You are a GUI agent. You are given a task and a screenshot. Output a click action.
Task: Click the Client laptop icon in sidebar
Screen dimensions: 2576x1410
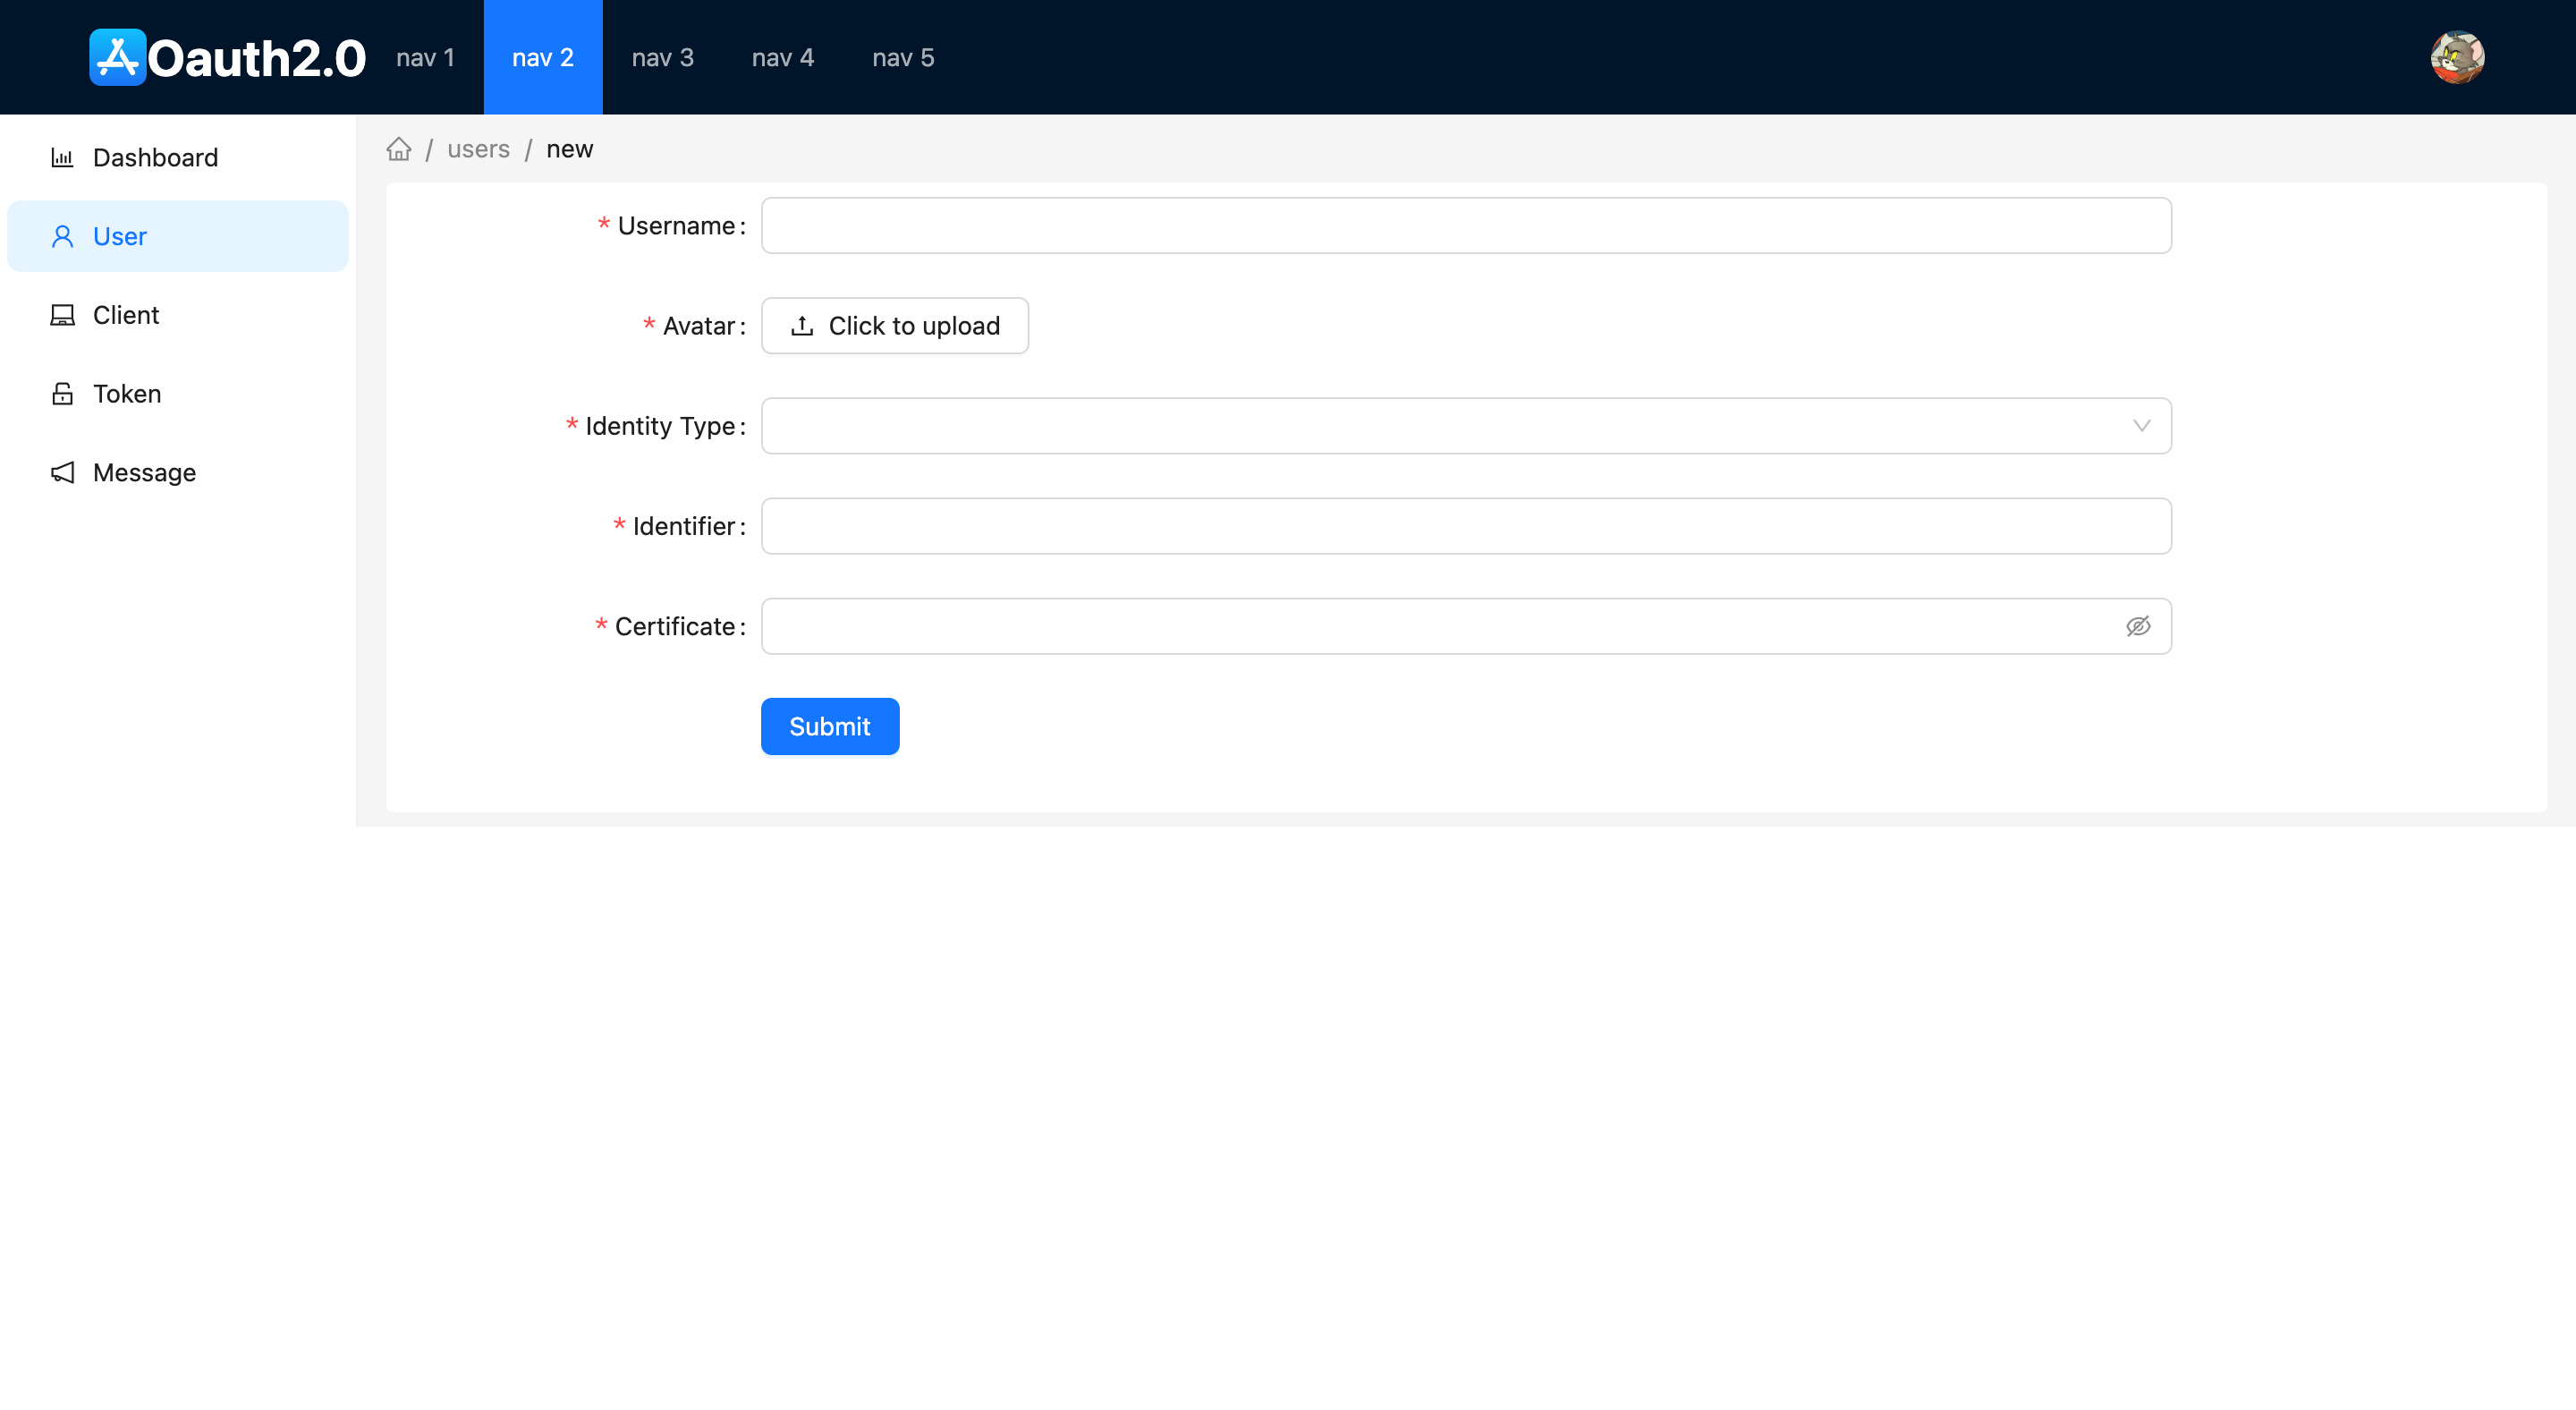62,315
